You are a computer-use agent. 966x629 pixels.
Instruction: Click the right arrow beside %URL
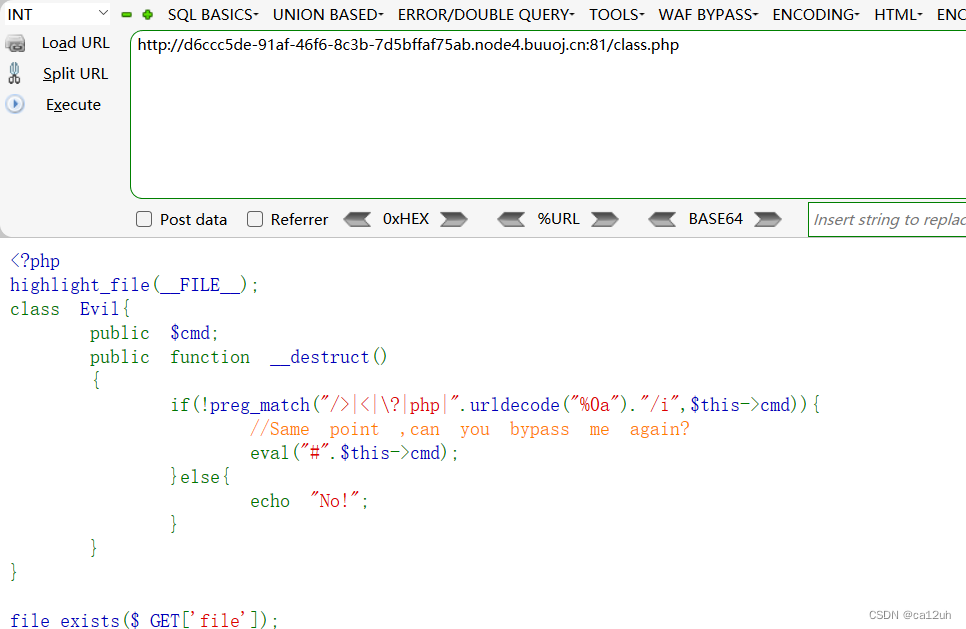(604, 219)
